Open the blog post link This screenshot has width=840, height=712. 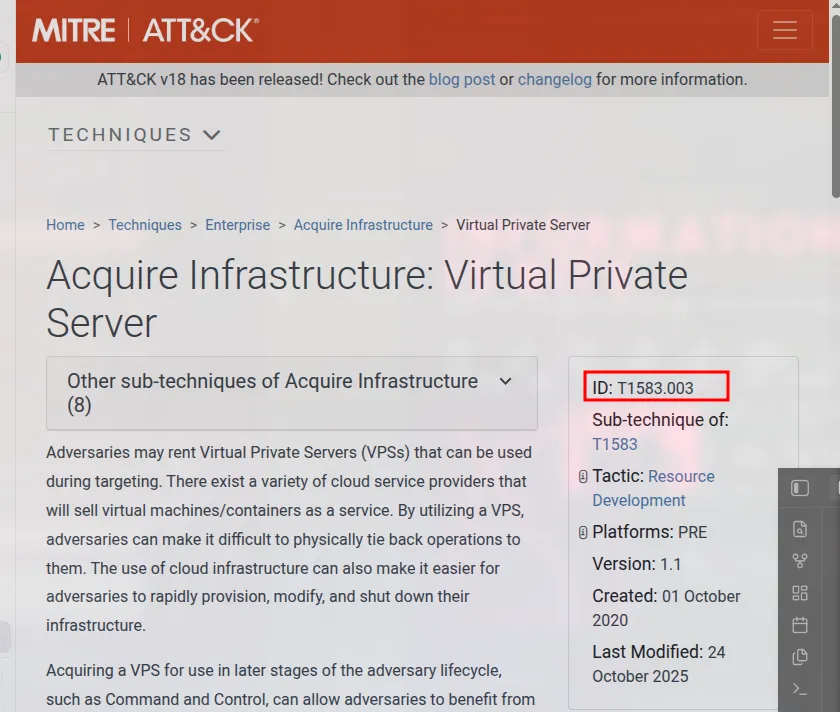[462, 79]
